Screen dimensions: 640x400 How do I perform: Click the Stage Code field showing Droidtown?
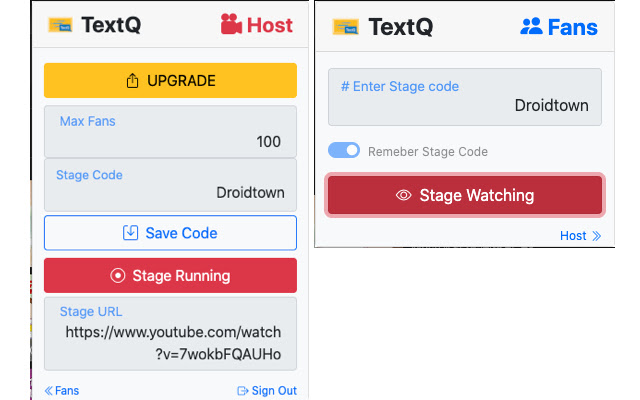pyautogui.click(x=170, y=185)
